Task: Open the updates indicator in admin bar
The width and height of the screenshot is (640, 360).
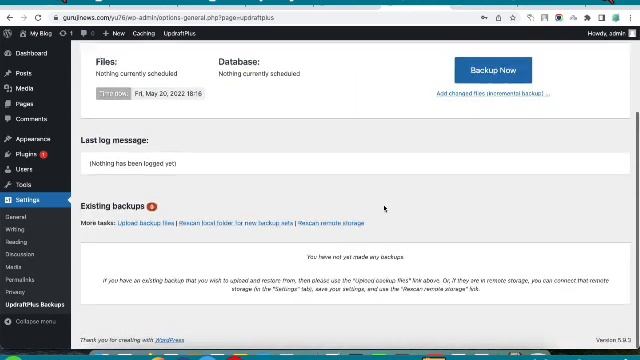Action: point(66,33)
